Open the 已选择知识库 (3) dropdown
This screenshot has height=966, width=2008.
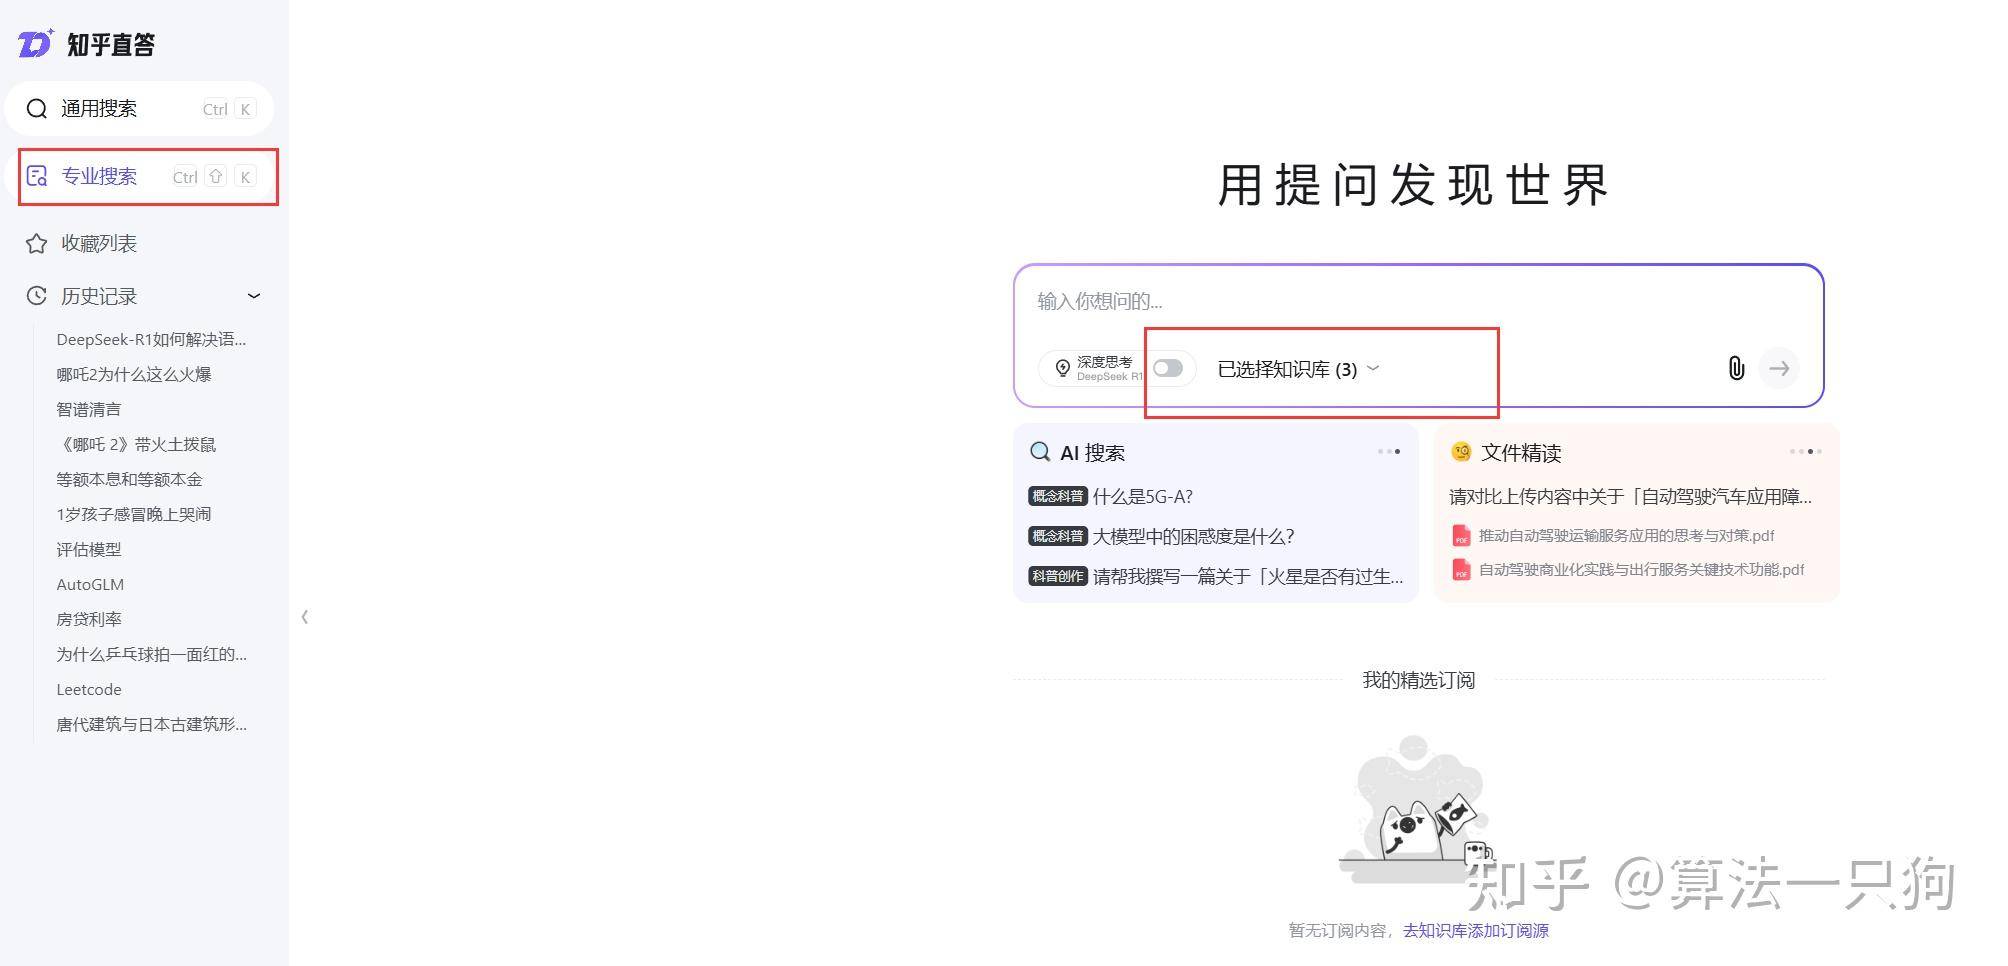pos(1298,369)
